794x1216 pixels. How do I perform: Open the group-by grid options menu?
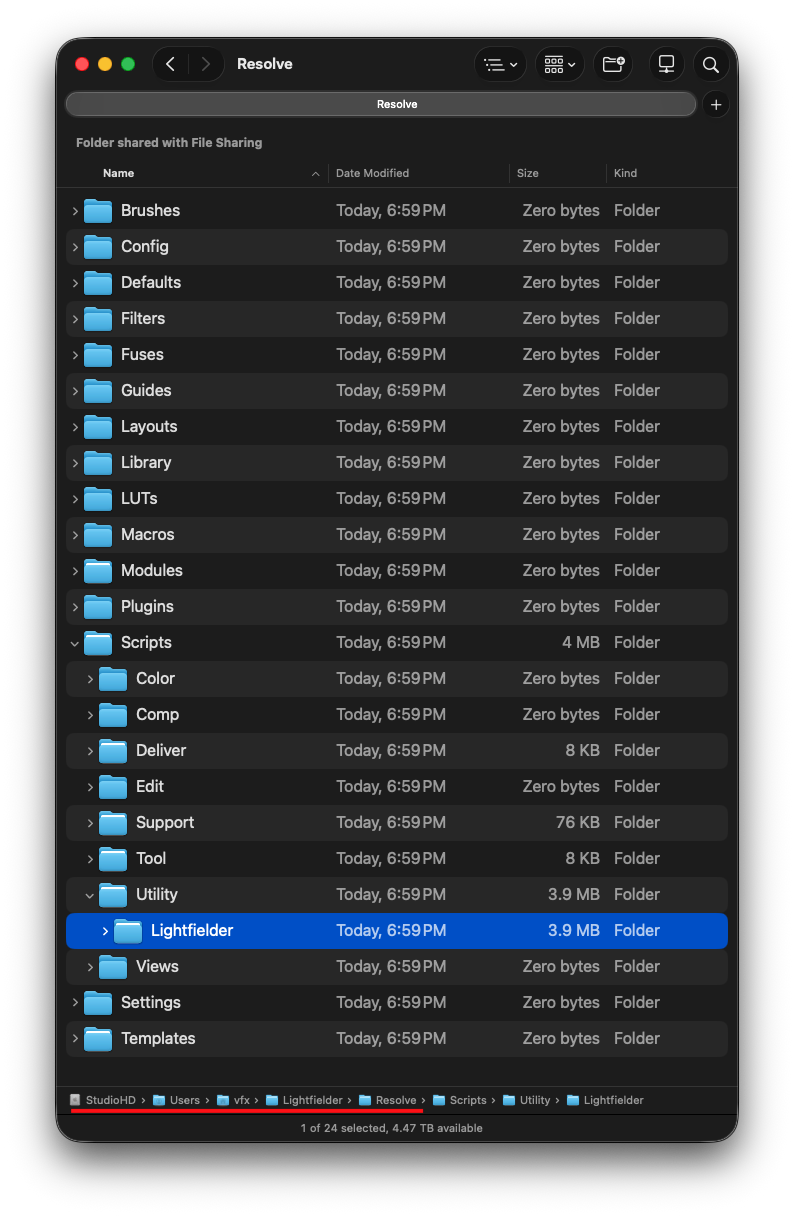point(559,64)
